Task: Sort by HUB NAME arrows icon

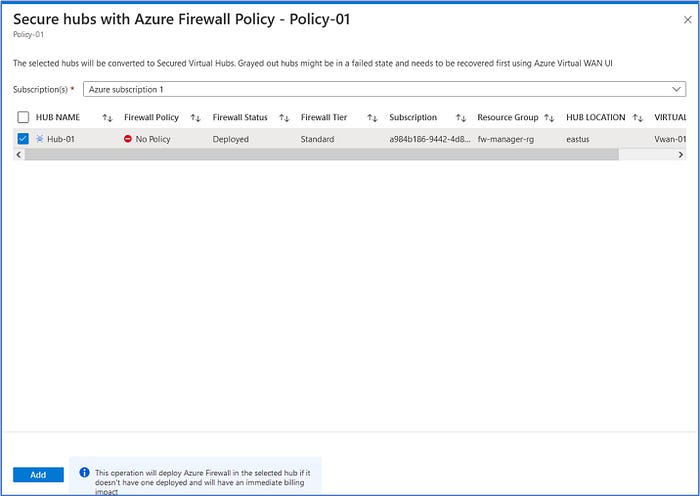Action: click(107, 118)
